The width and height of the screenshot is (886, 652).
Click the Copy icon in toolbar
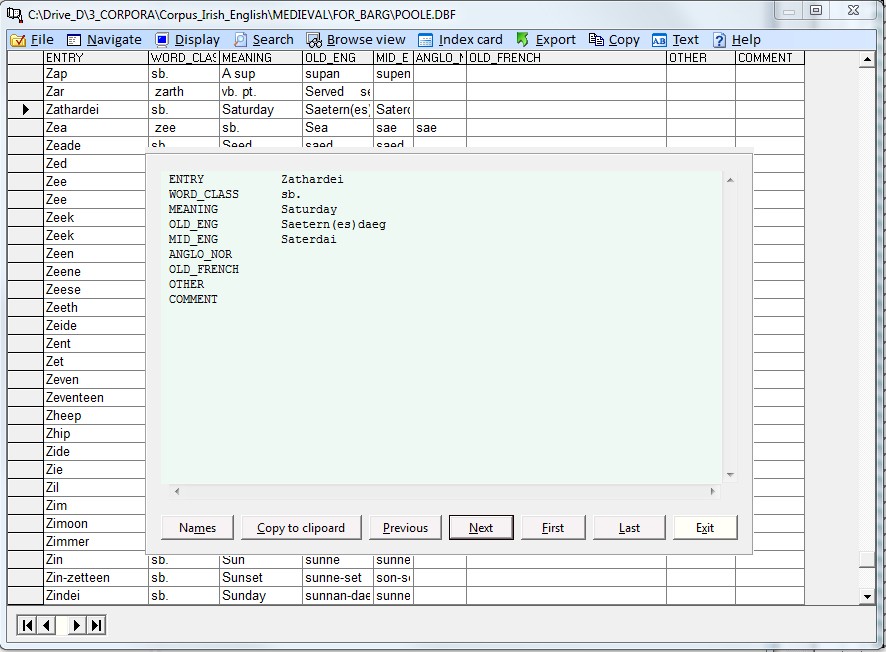coord(596,40)
